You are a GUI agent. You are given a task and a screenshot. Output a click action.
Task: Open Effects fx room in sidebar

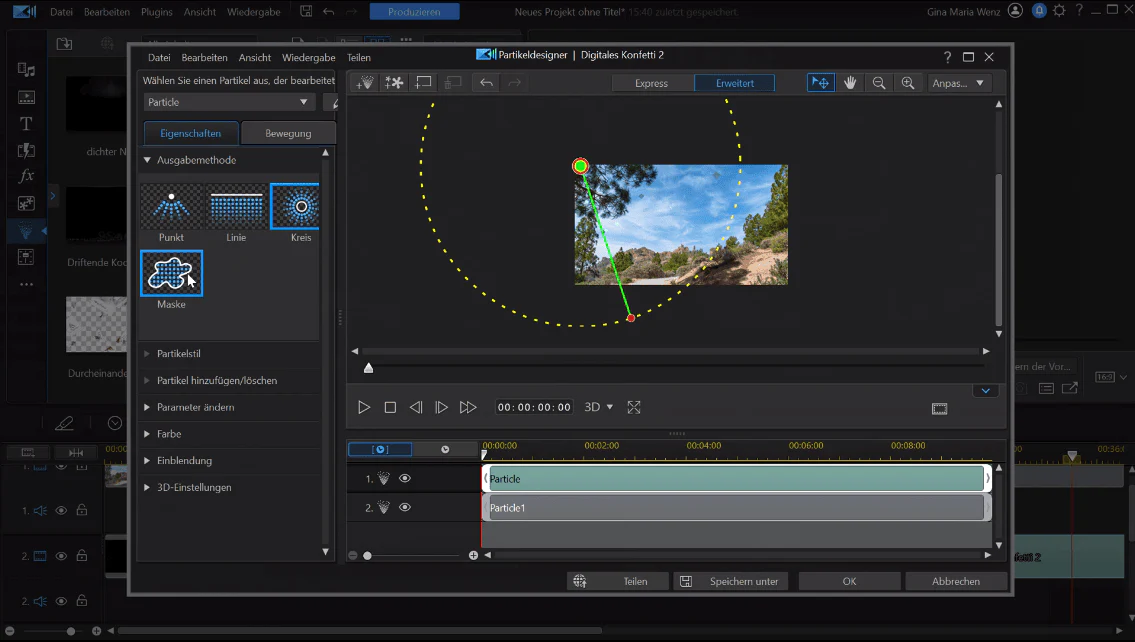pos(26,176)
